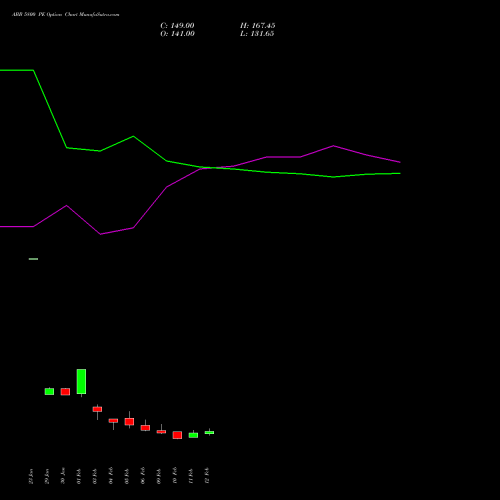Click the green candle for 11 Feb
500x500 pixels.
point(193,435)
